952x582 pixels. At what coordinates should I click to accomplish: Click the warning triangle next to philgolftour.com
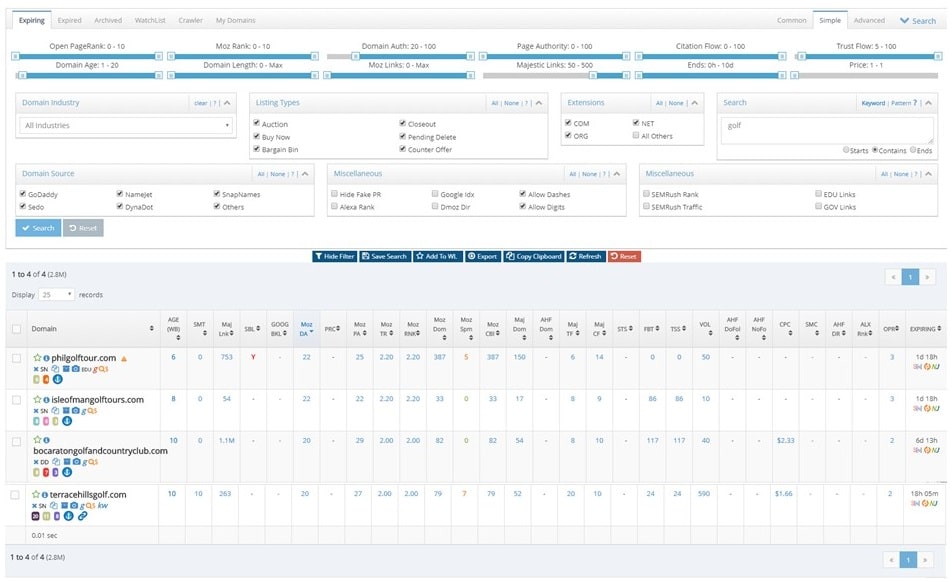click(x=124, y=358)
